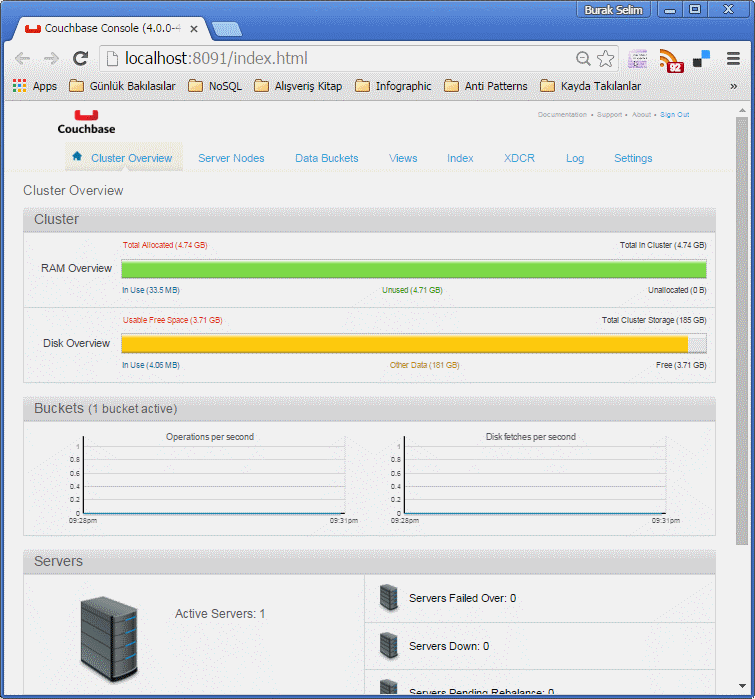The width and height of the screenshot is (755, 699).
Task: Bookmark this page with the star icon
Action: [605, 59]
